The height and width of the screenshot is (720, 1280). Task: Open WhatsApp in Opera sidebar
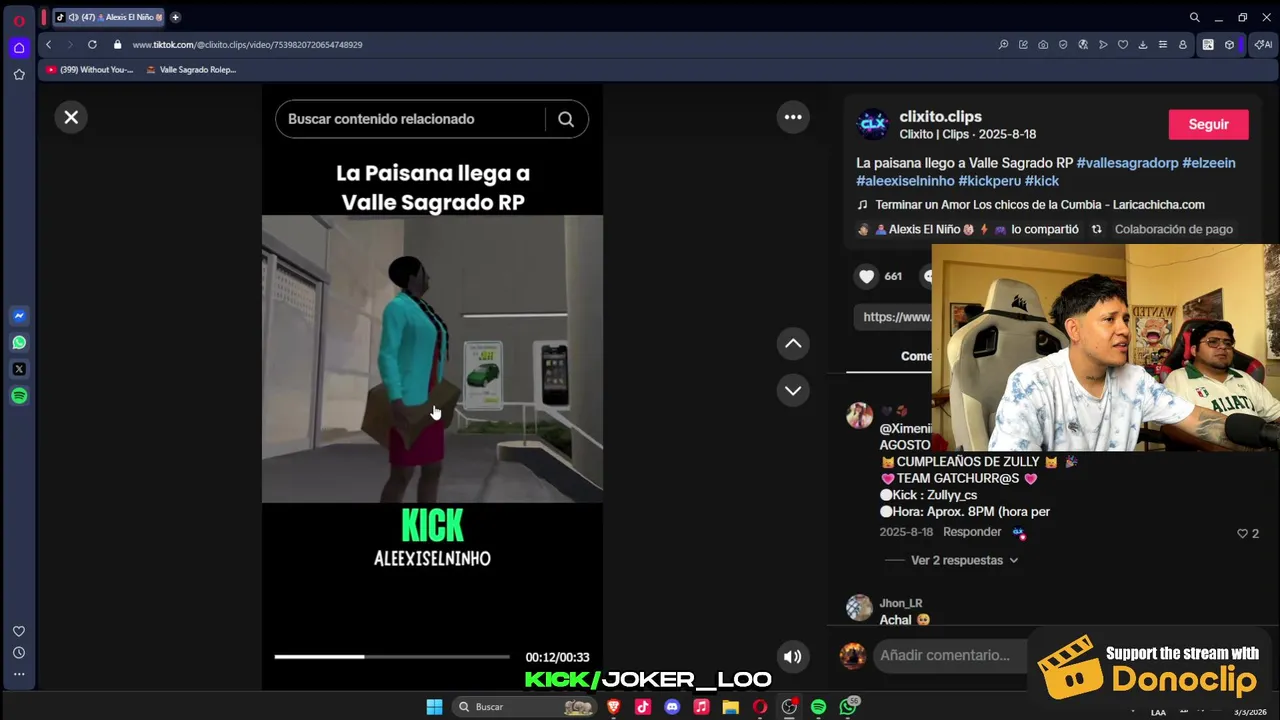pos(19,343)
